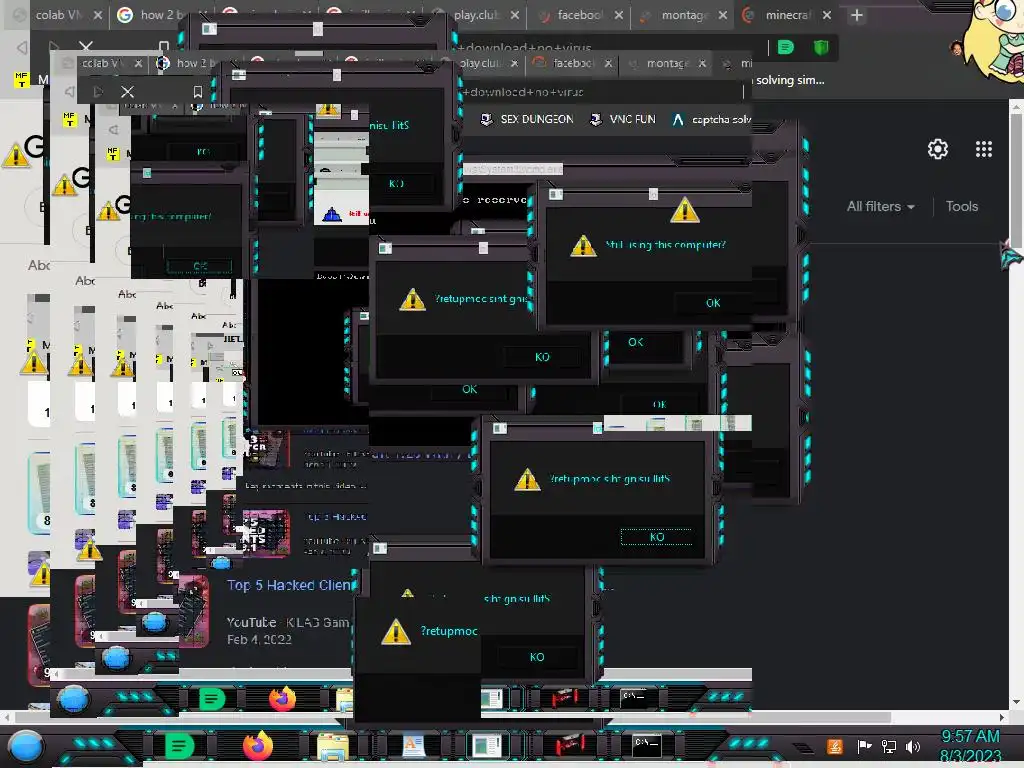Open the Google apps grid icon
Image resolution: width=1024 pixels, height=768 pixels.
pos(984,149)
